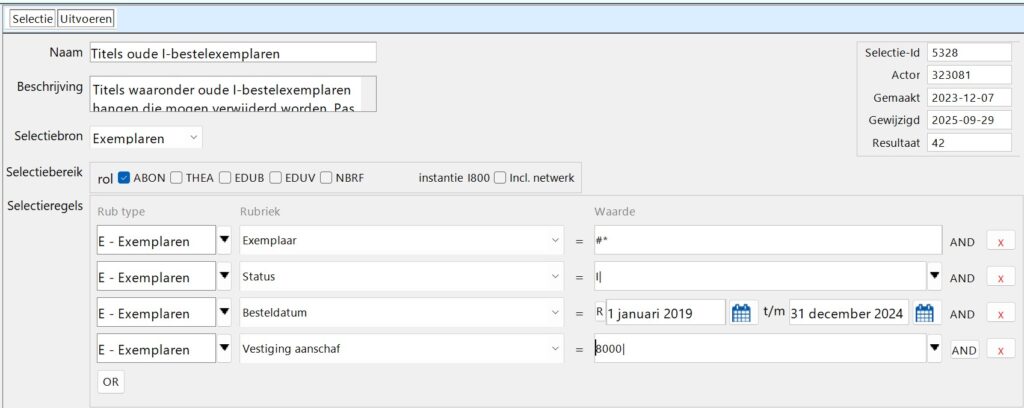1024x408 pixels.
Task: Tick the Incl. netwerk checkbox
Action: tap(499, 179)
